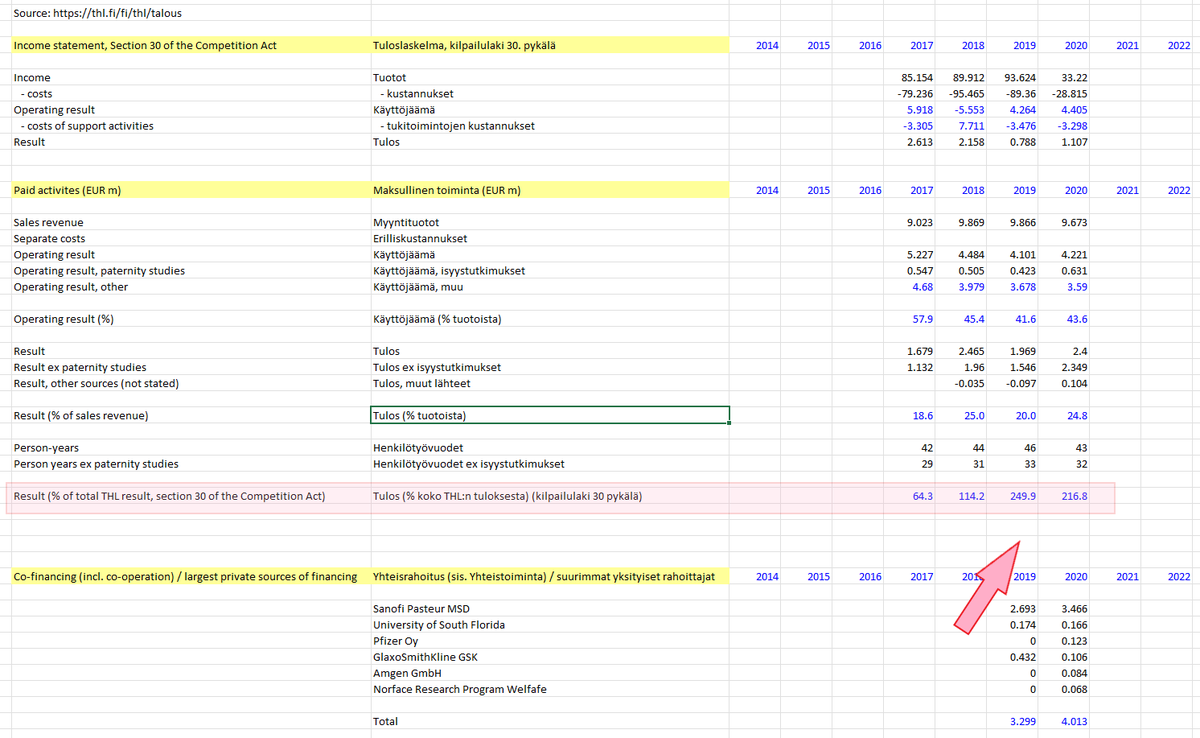Click blue operating result value -5.553
The image size is (1200, 738).
point(969,110)
